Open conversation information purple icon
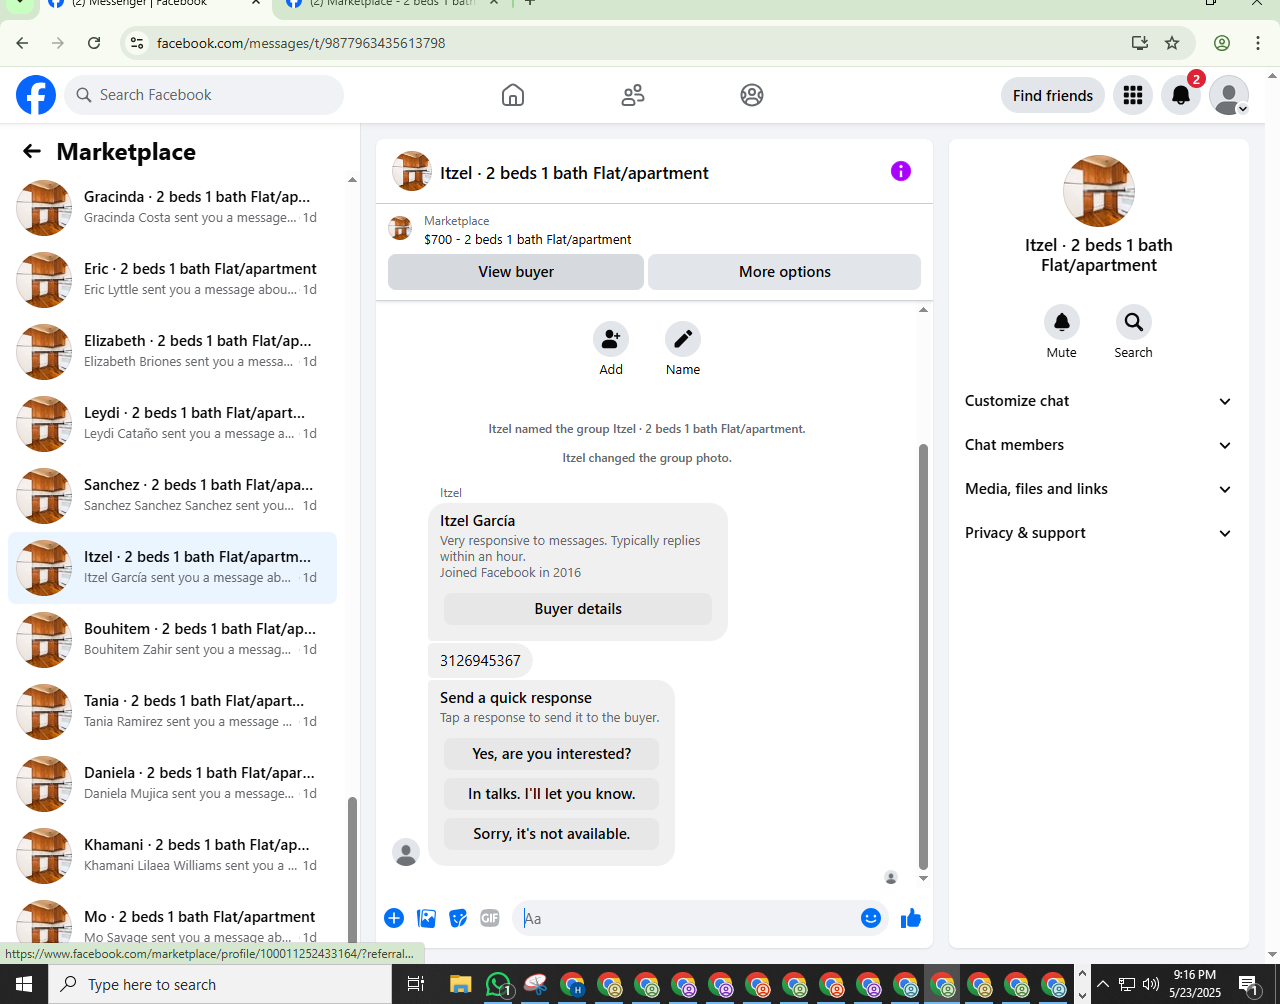 click(x=901, y=171)
